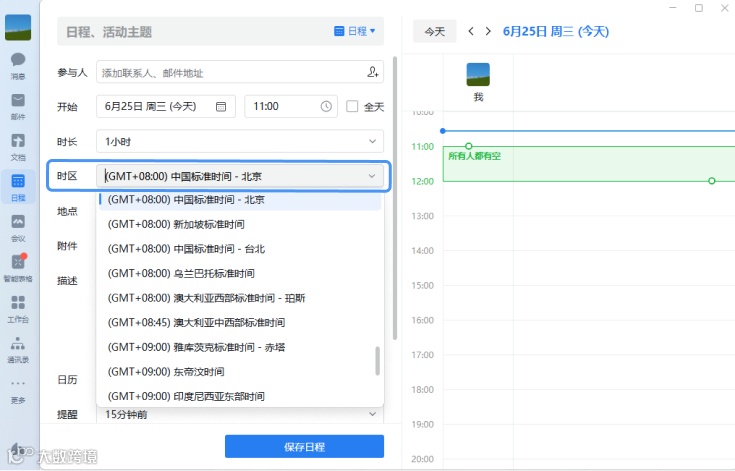This screenshot has width=735, height=471.
Task: Select (GMT+08:00) 新加坡标准时间 option
Action: [x=240, y=224]
